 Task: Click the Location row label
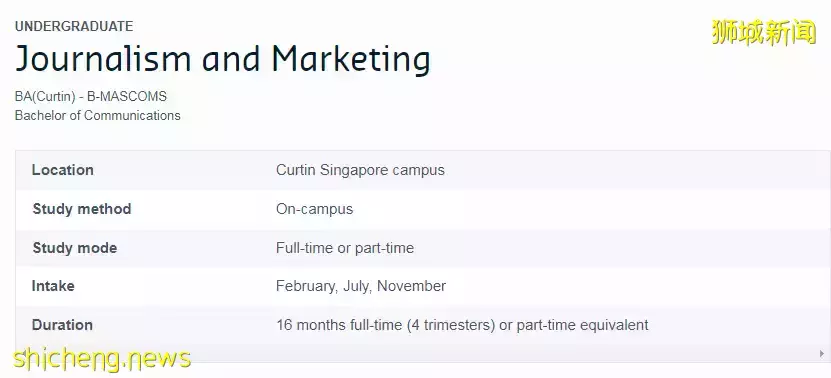[63, 170]
